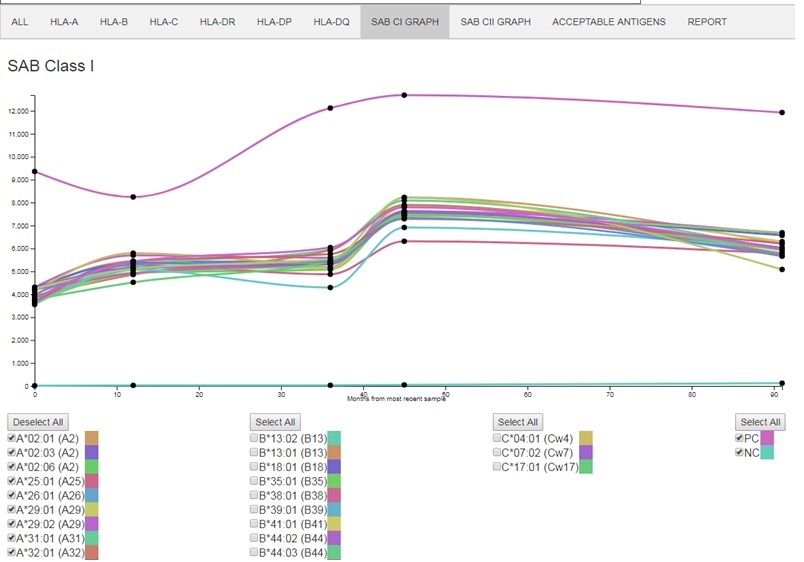This screenshot has height=562, width=804.
Task: Switch to the ALL tab
Action: point(19,22)
